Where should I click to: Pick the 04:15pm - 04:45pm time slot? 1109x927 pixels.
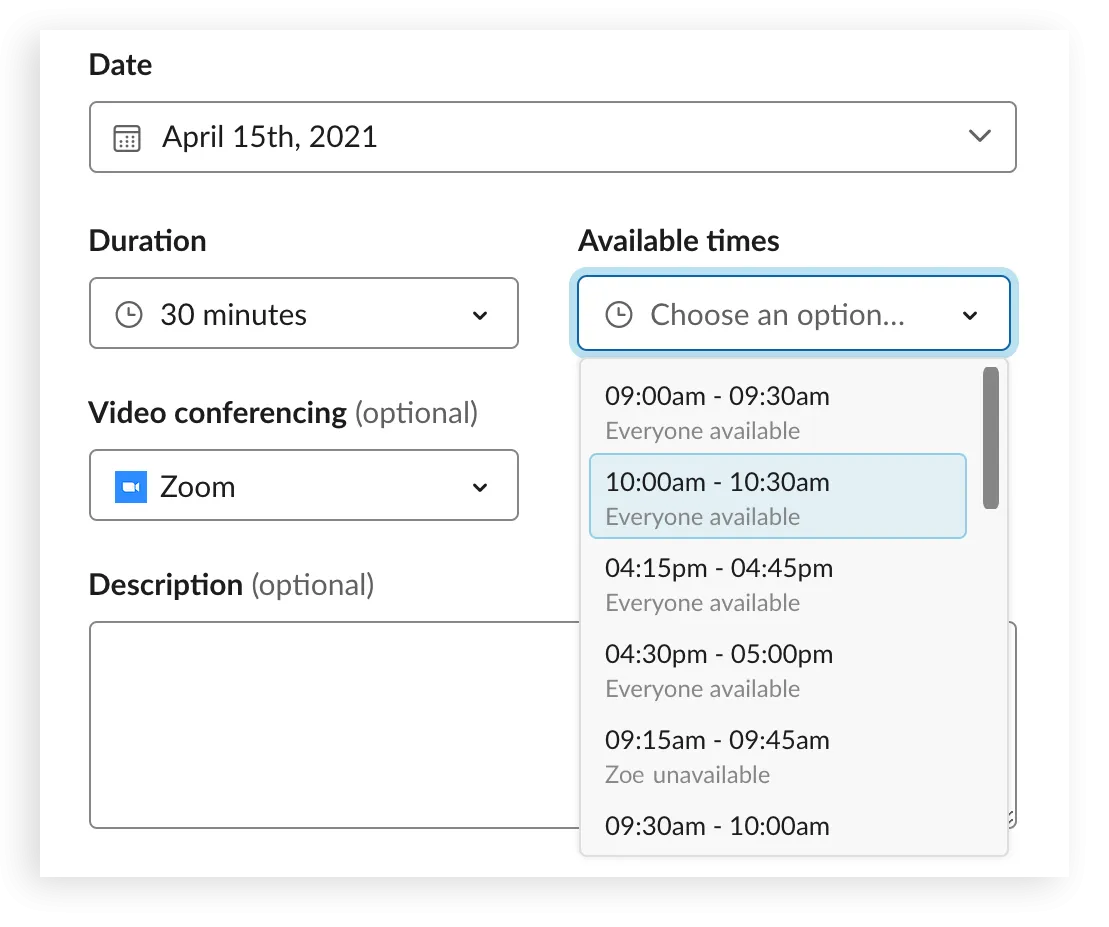(x=718, y=583)
